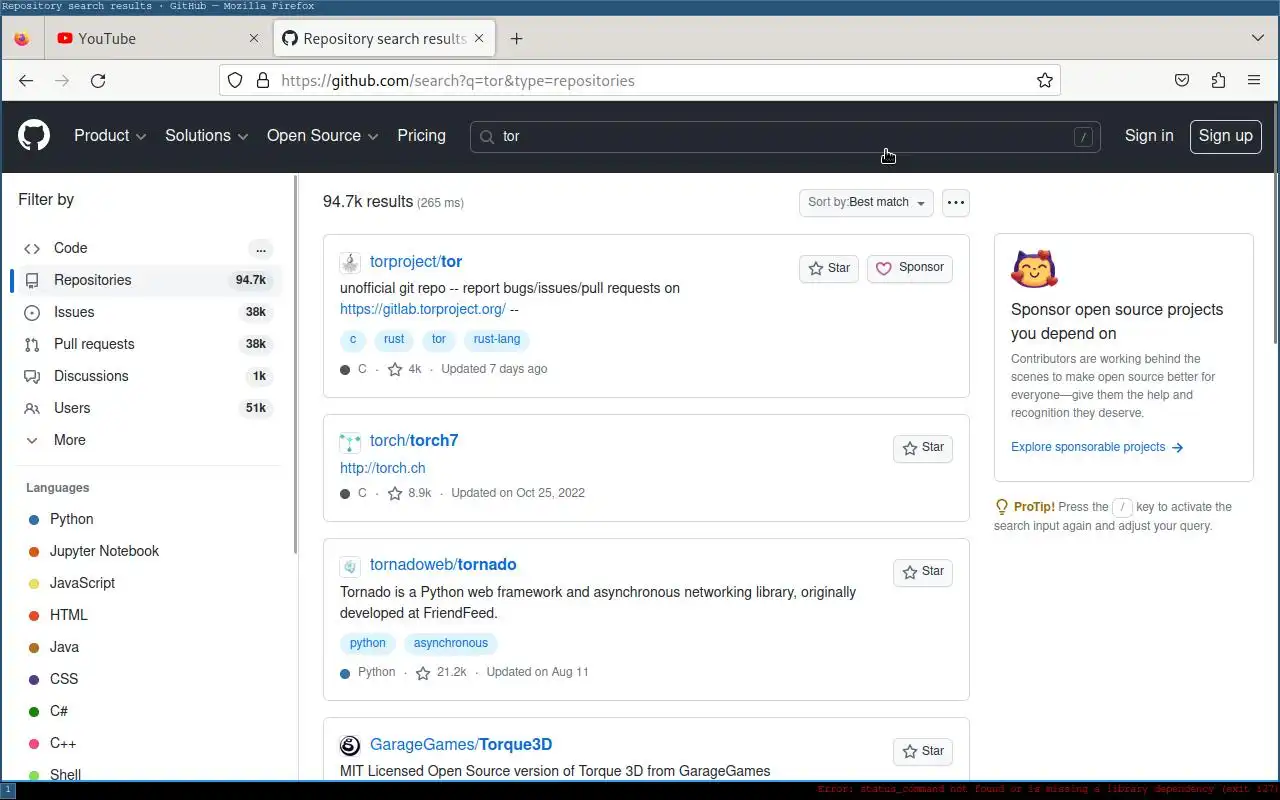Star the torproject/tor repository
Viewport: 1280px width, 800px height.
click(829, 268)
